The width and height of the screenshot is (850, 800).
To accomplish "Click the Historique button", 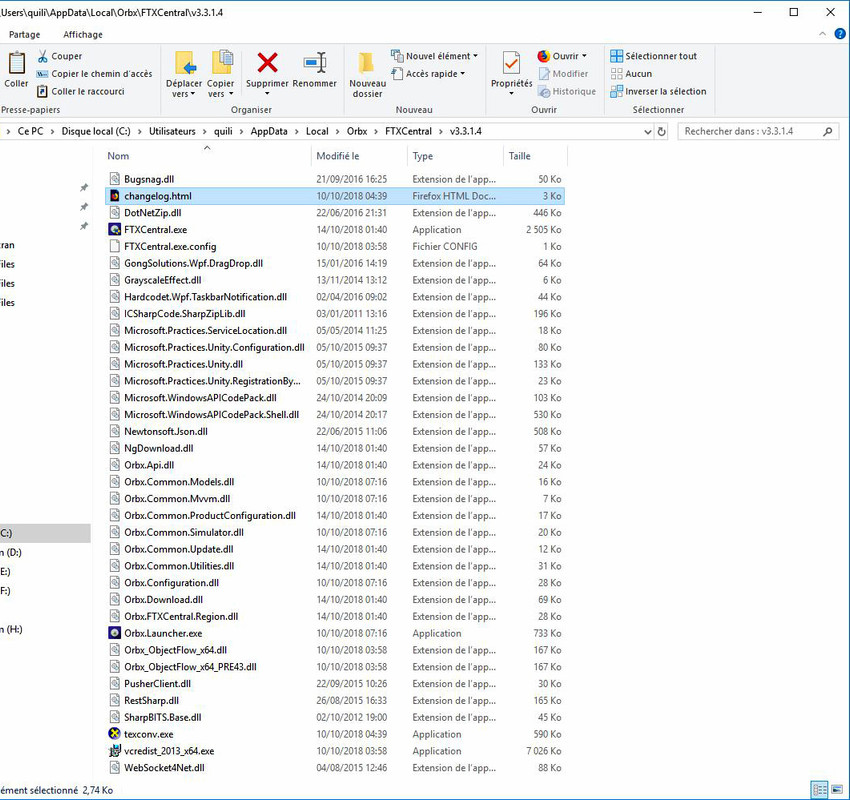I will [568, 92].
